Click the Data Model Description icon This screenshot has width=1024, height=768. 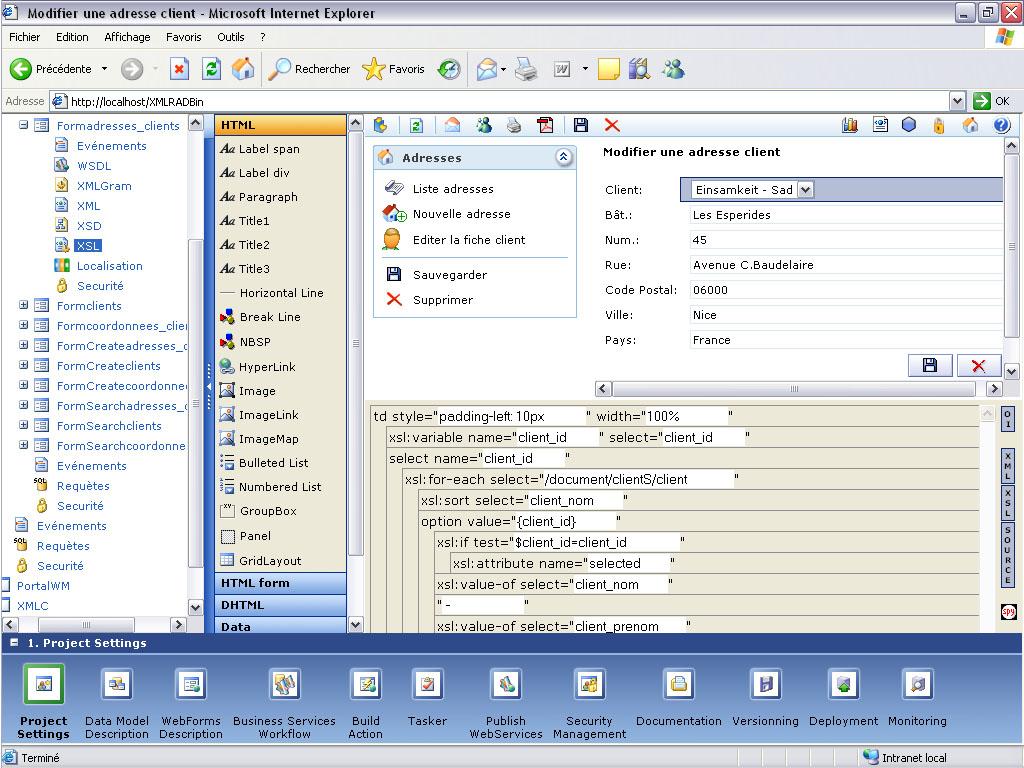coord(117,685)
